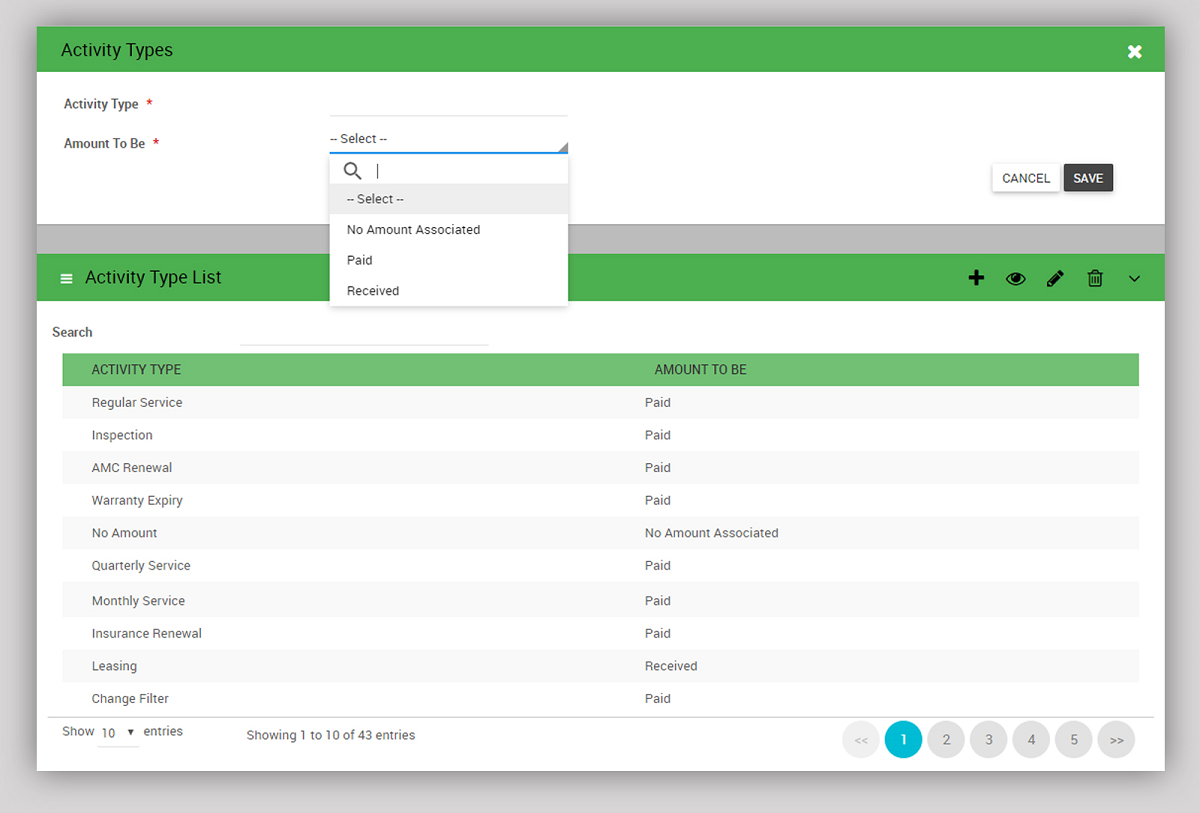Close the Activity Types panel with X
Image resolution: width=1200 pixels, height=813 pixels.
coord(1134,51)
